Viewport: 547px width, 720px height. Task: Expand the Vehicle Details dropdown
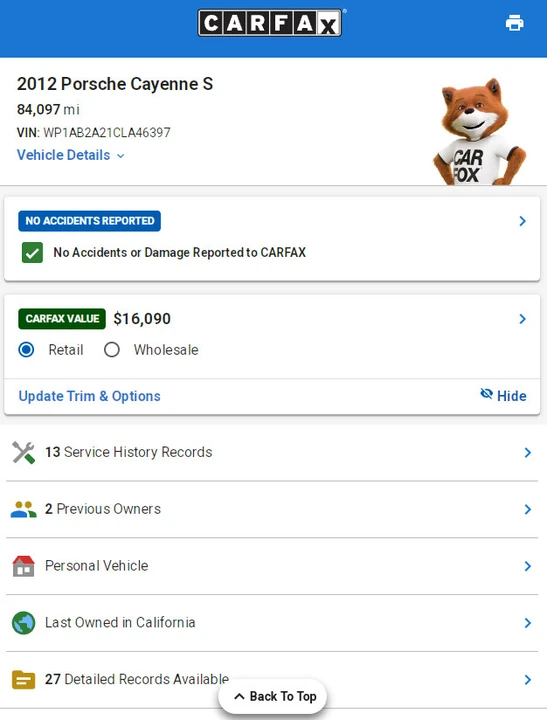click(x=71, y=155)
